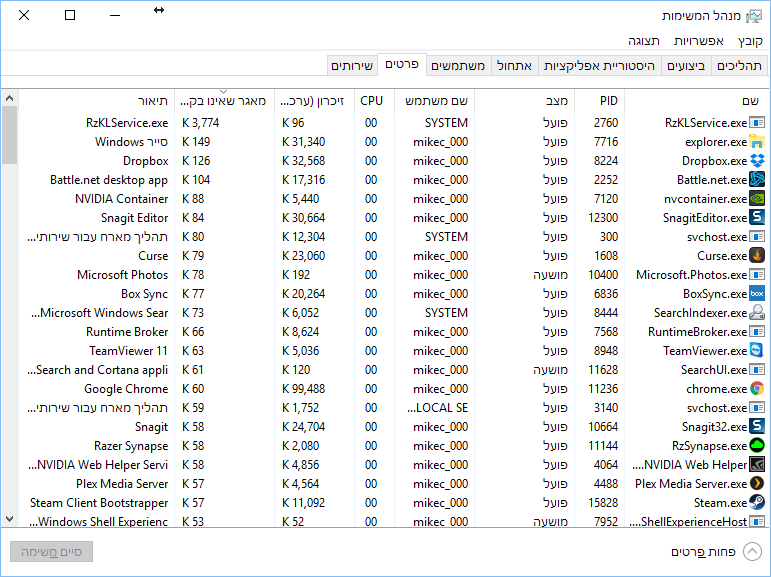This screenshot has width=771, height=577.
Task: Click the TeamViewer.exe icon
Action: 757,351
